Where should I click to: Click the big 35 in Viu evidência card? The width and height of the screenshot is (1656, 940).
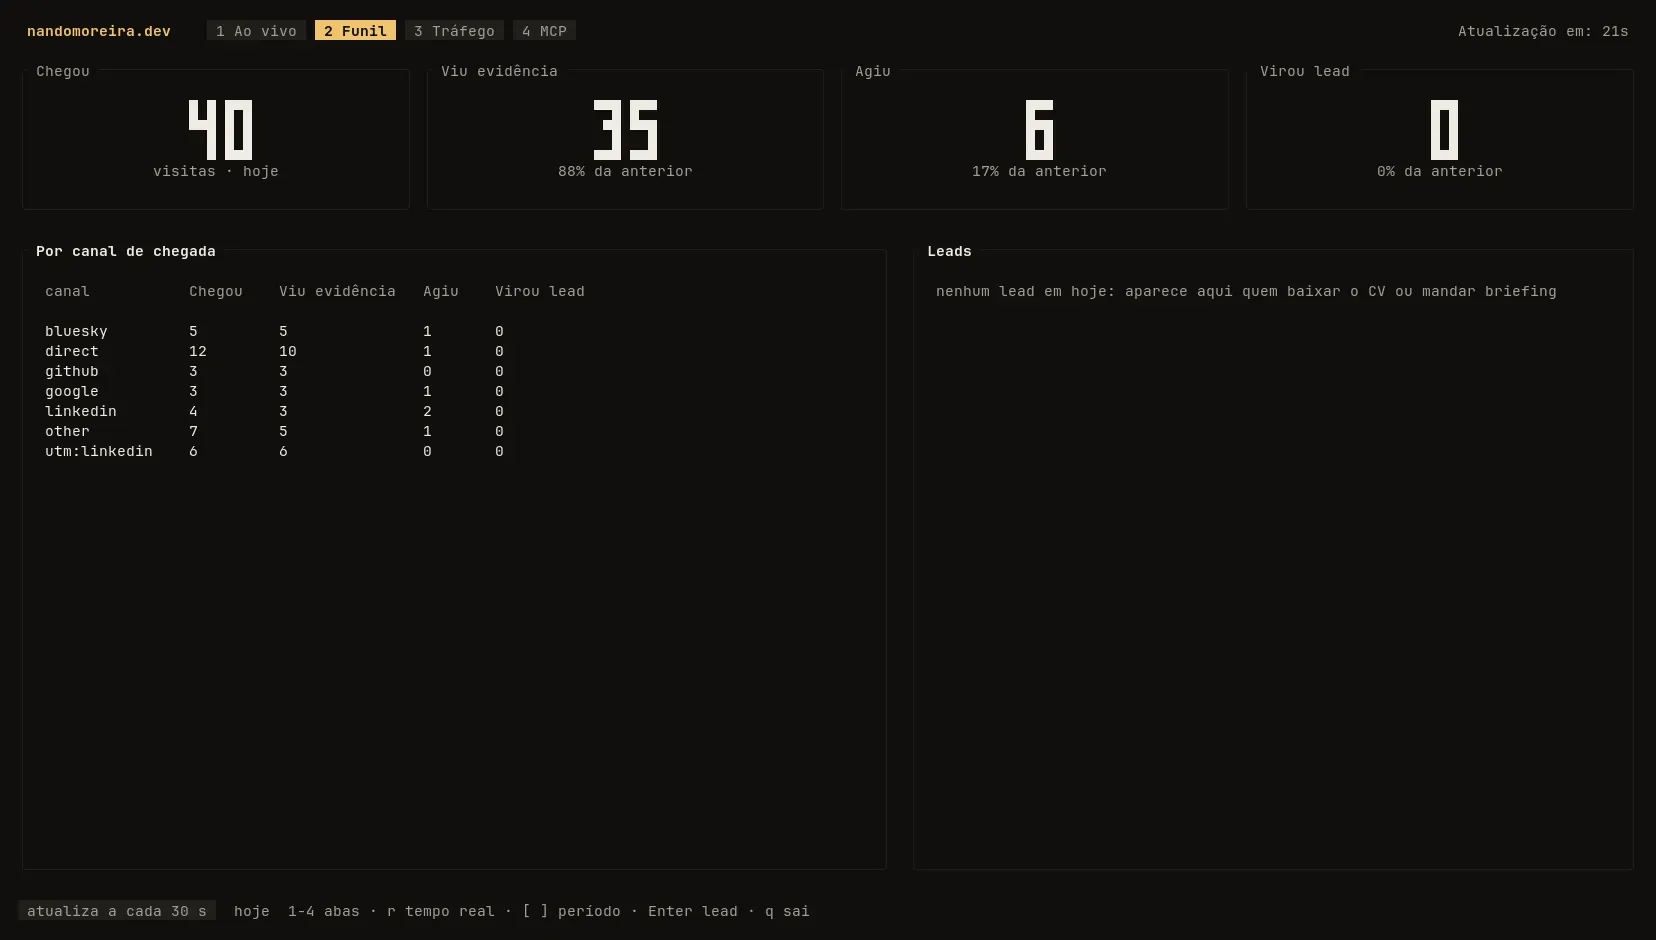(625, 130)
